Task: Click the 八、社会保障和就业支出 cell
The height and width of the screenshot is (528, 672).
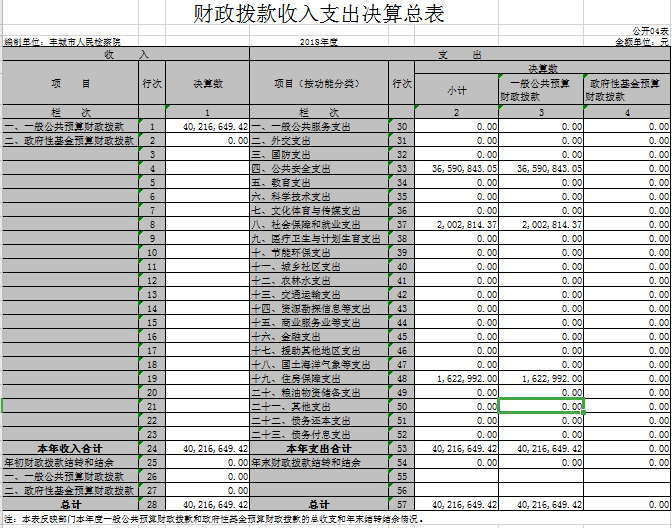Action: tap(319, 225)
